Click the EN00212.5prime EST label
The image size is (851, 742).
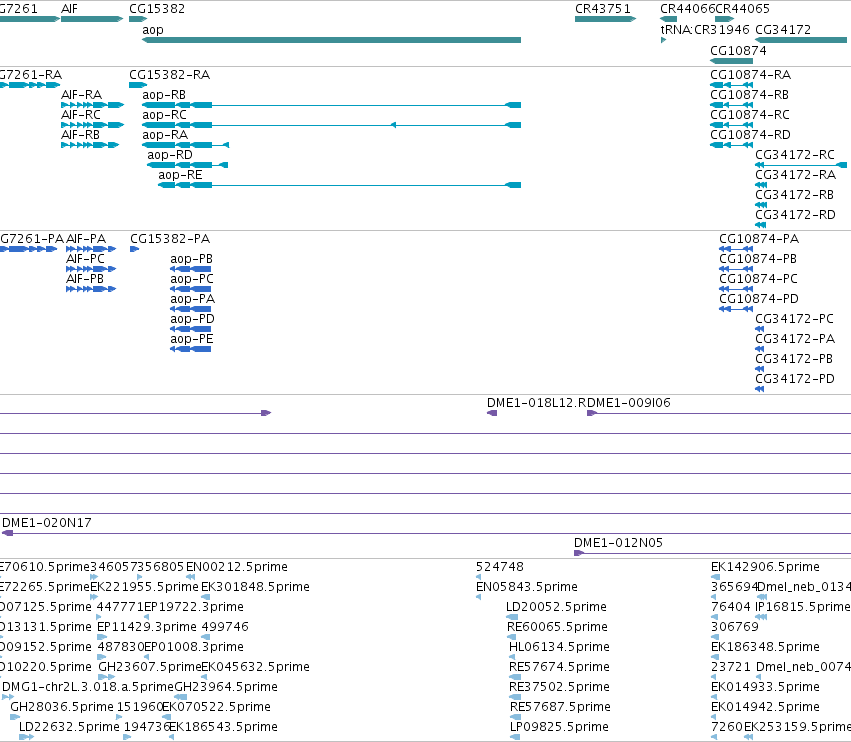[237, 568]
